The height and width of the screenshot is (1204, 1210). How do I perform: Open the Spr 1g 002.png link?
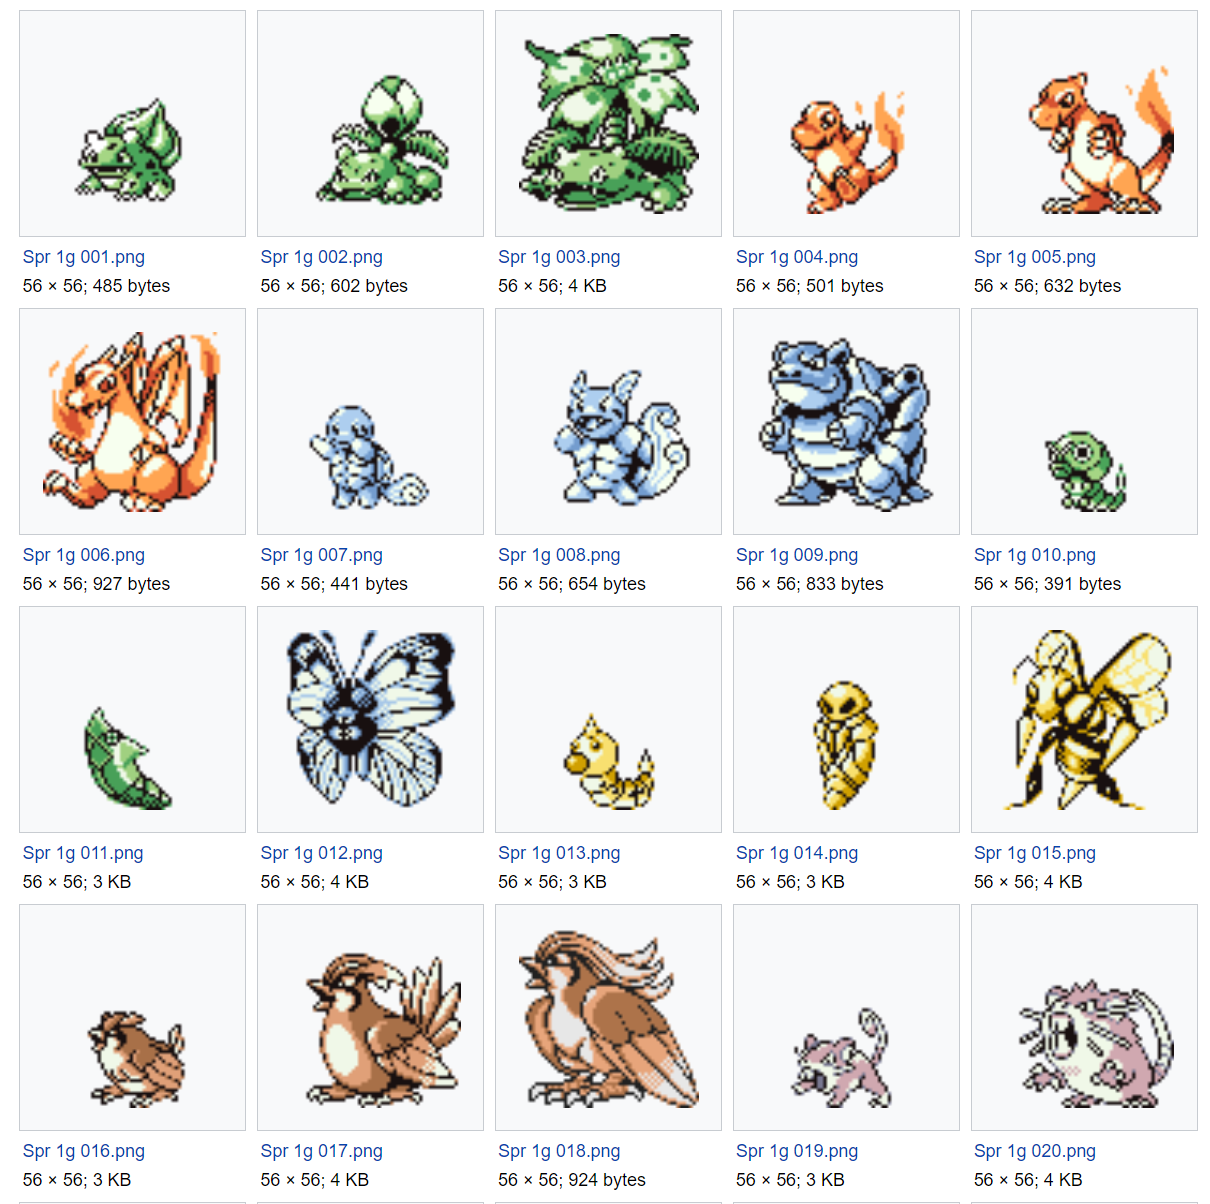321,257
